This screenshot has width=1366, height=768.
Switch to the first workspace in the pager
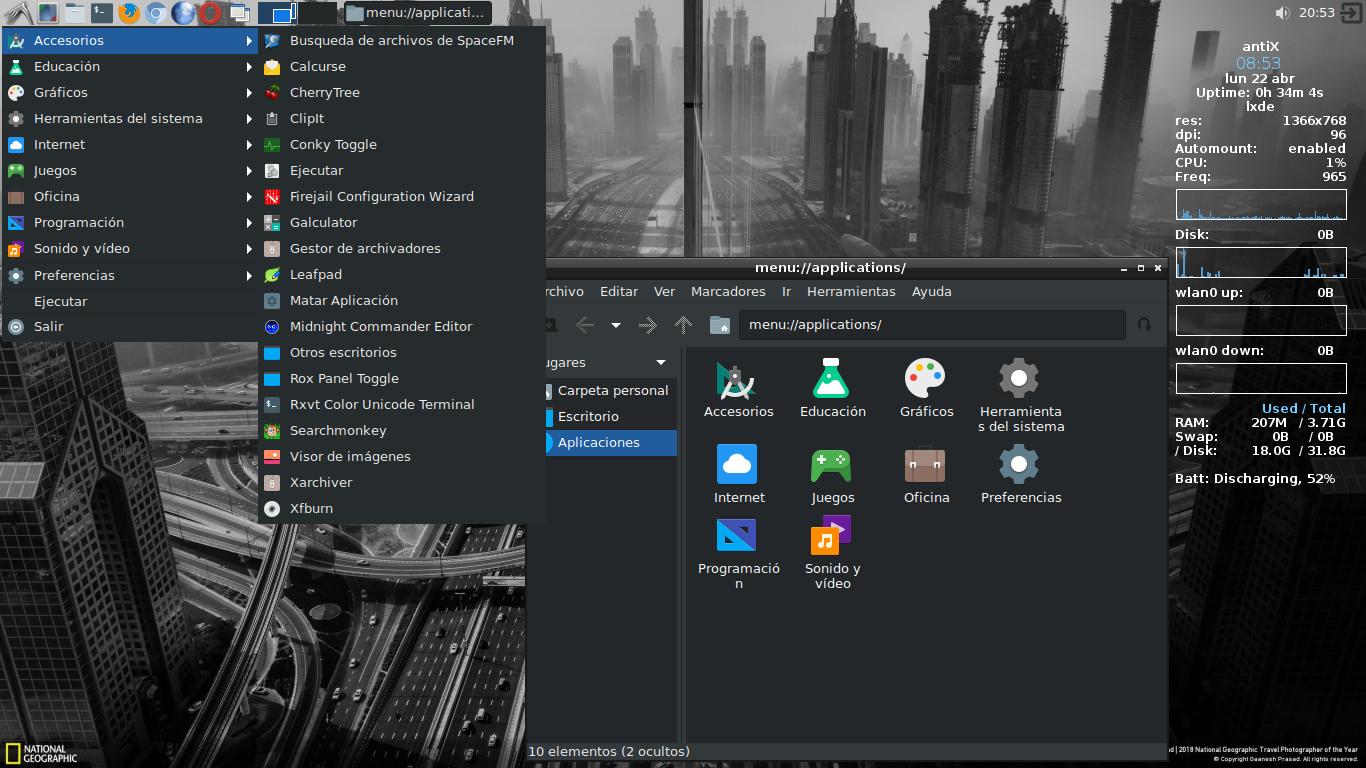click(x=277, y=13)
